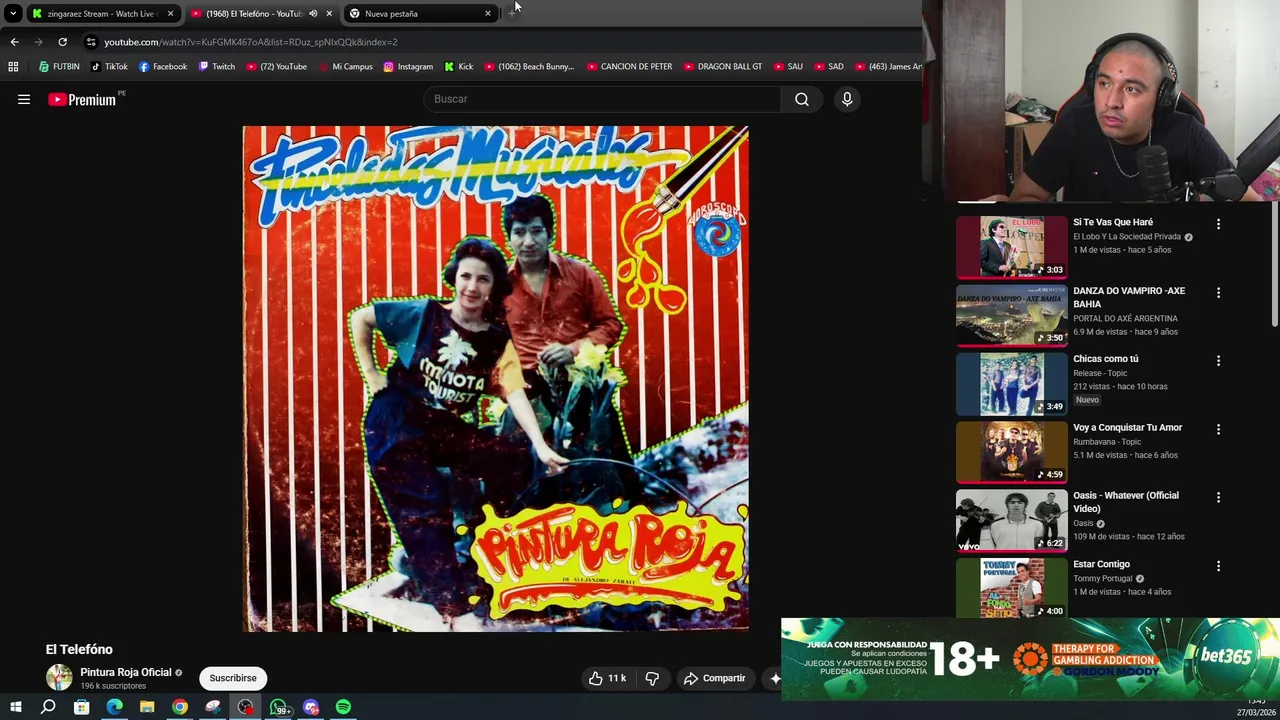This screenshot has width=1280, height=720.
Task: Open options for Si Te Vas Que Haré
Action: (1218, 224)
